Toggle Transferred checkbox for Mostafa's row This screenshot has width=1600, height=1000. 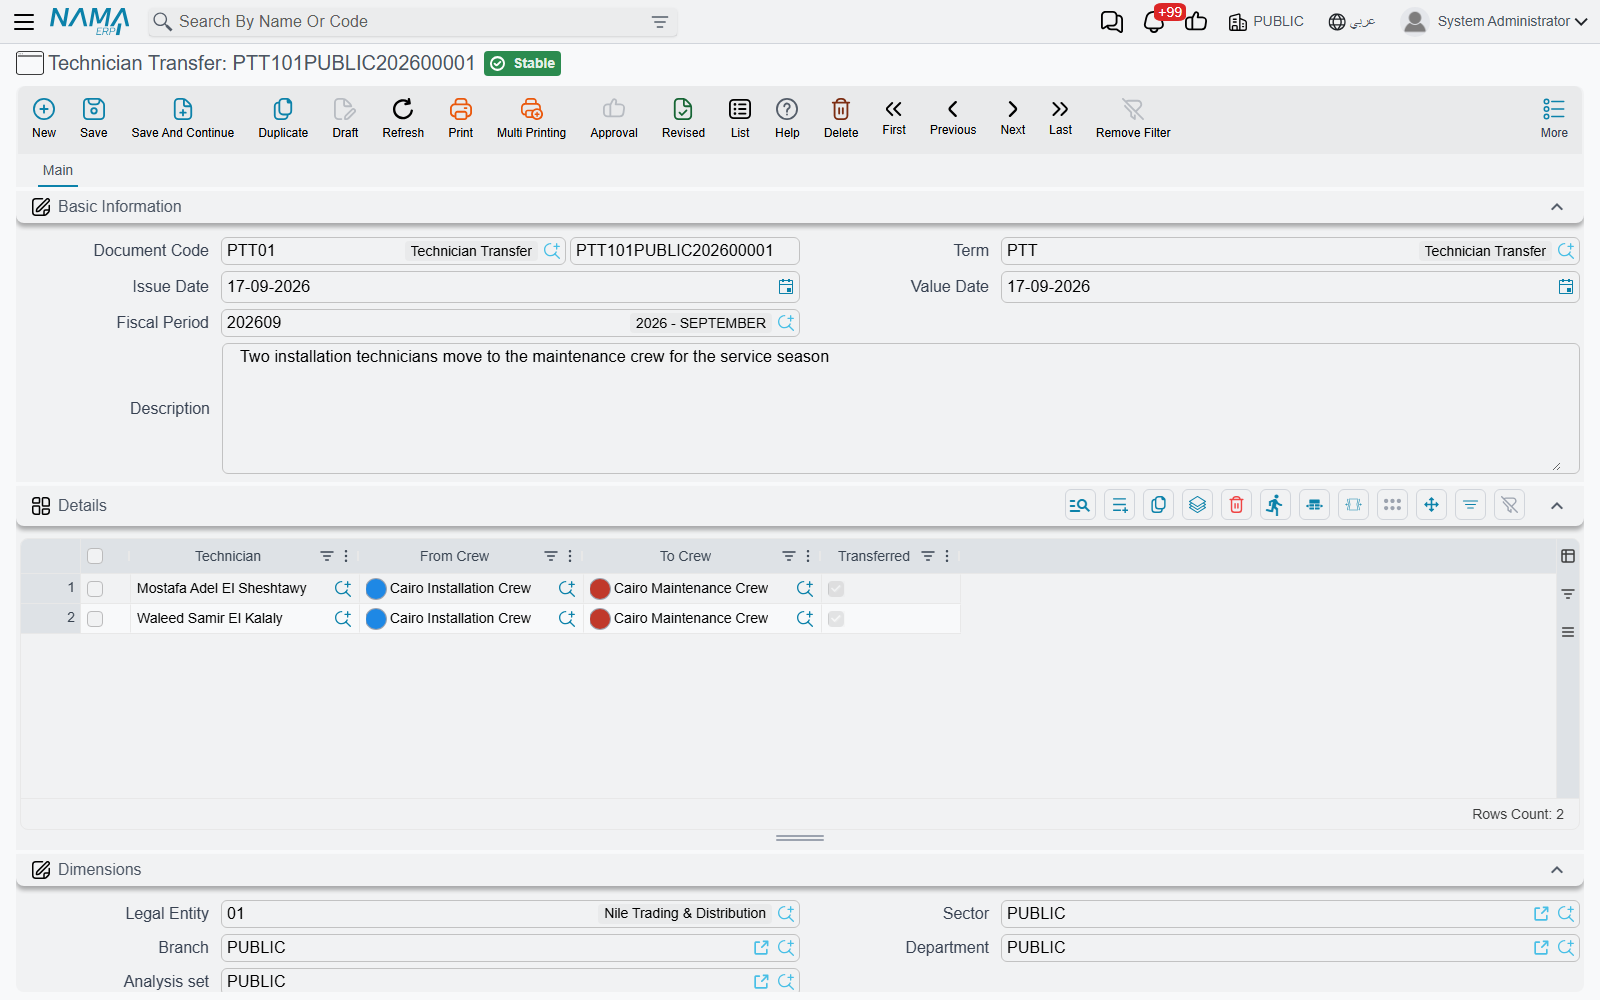tap(836, 589)
